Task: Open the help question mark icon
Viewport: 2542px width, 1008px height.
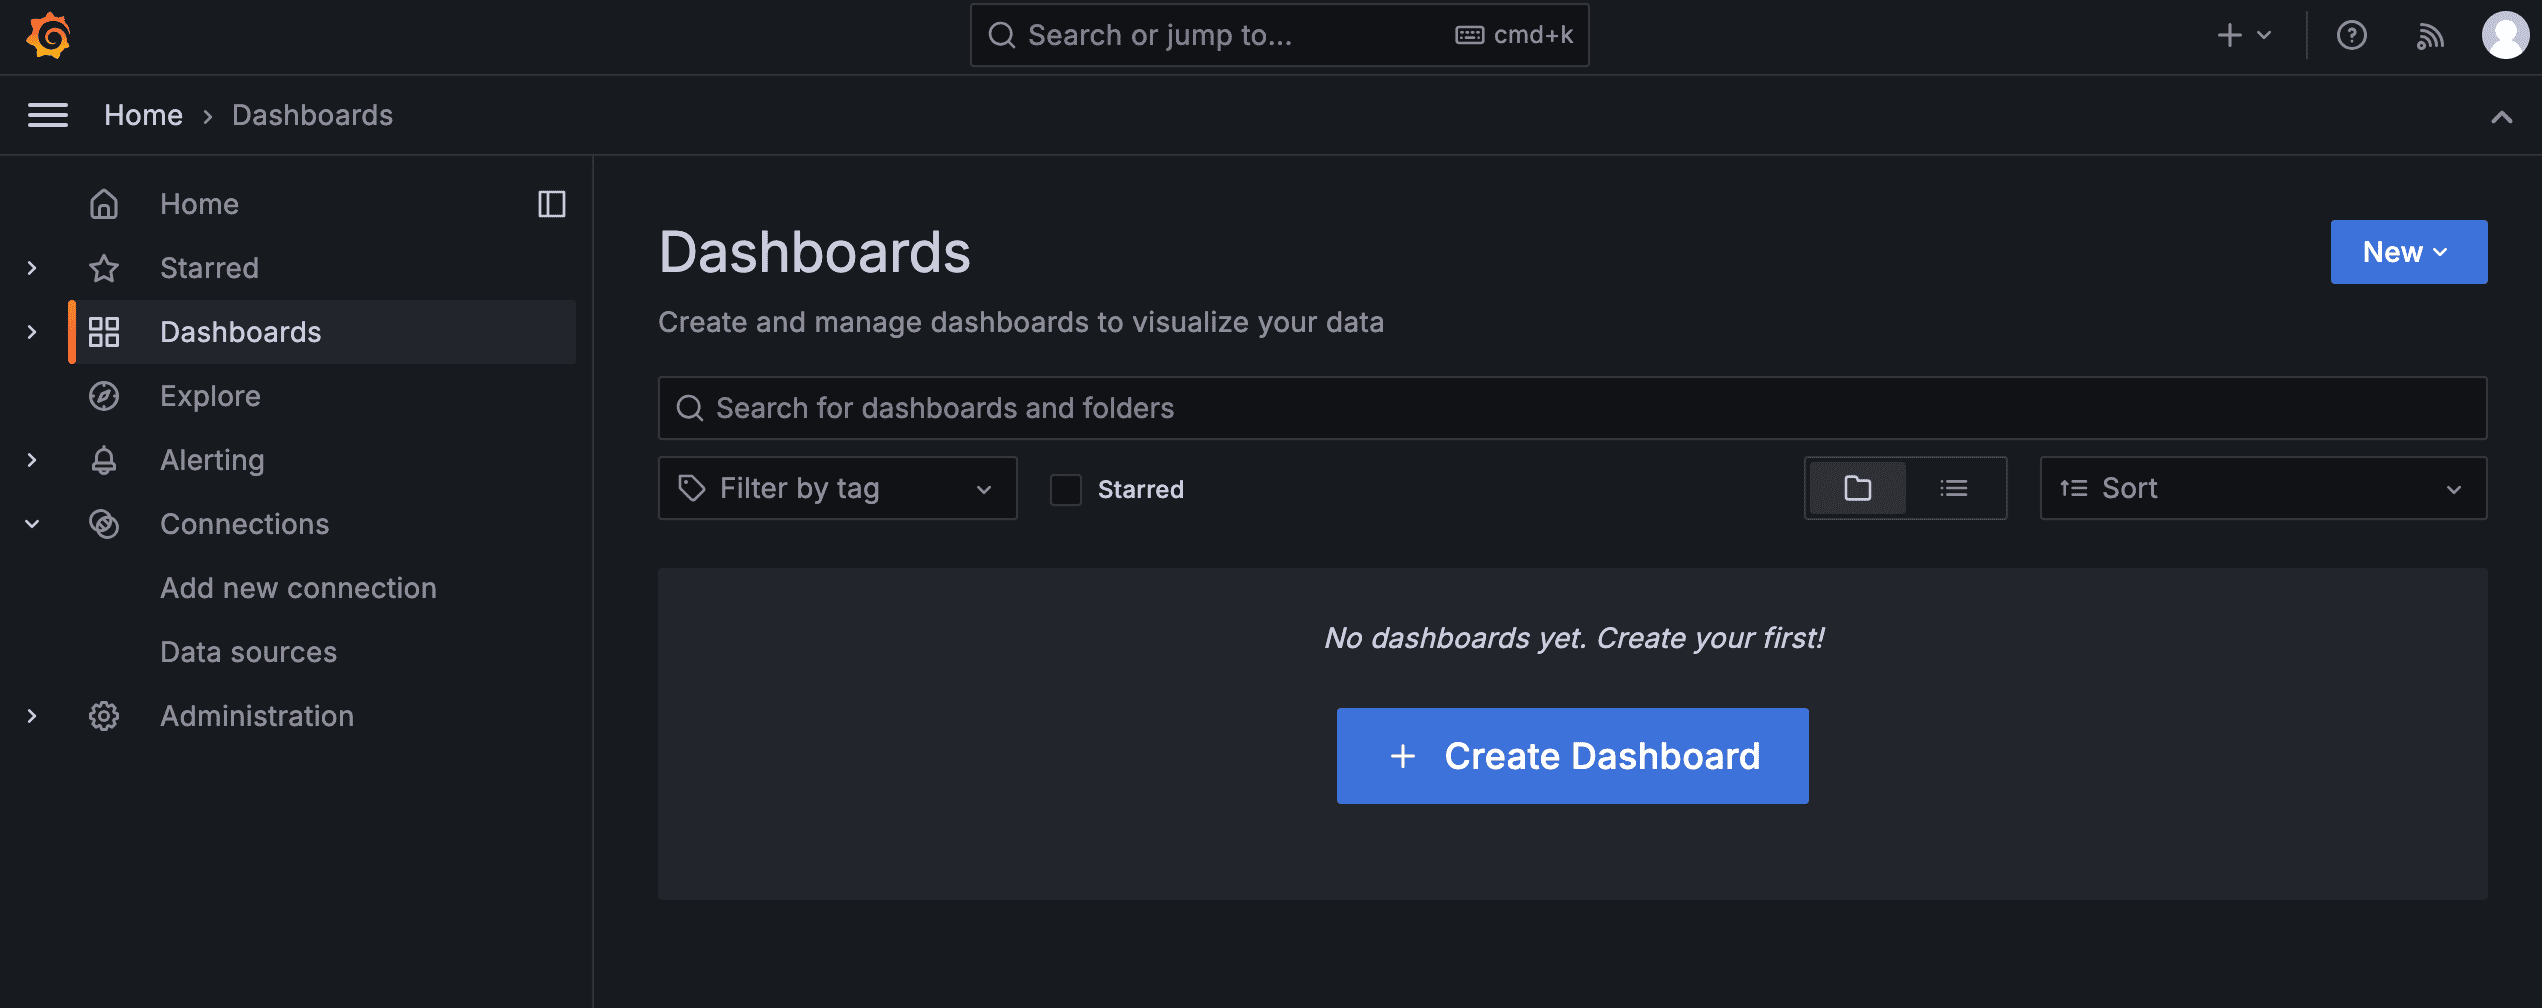Action: (2351, 36)
